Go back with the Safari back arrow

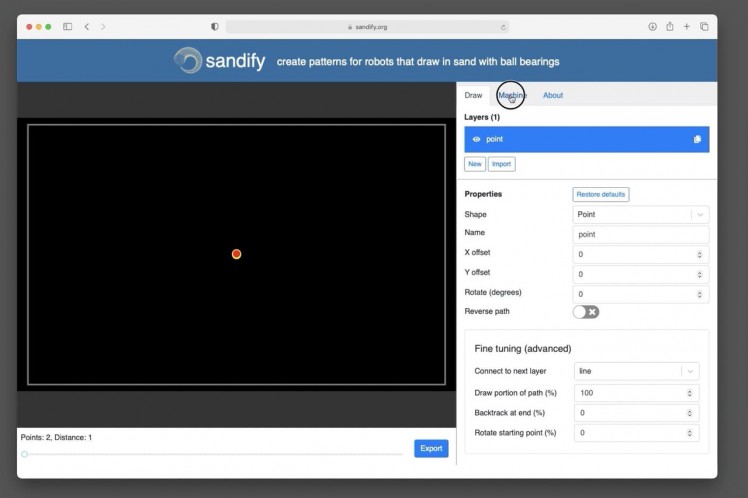(87, 27)
